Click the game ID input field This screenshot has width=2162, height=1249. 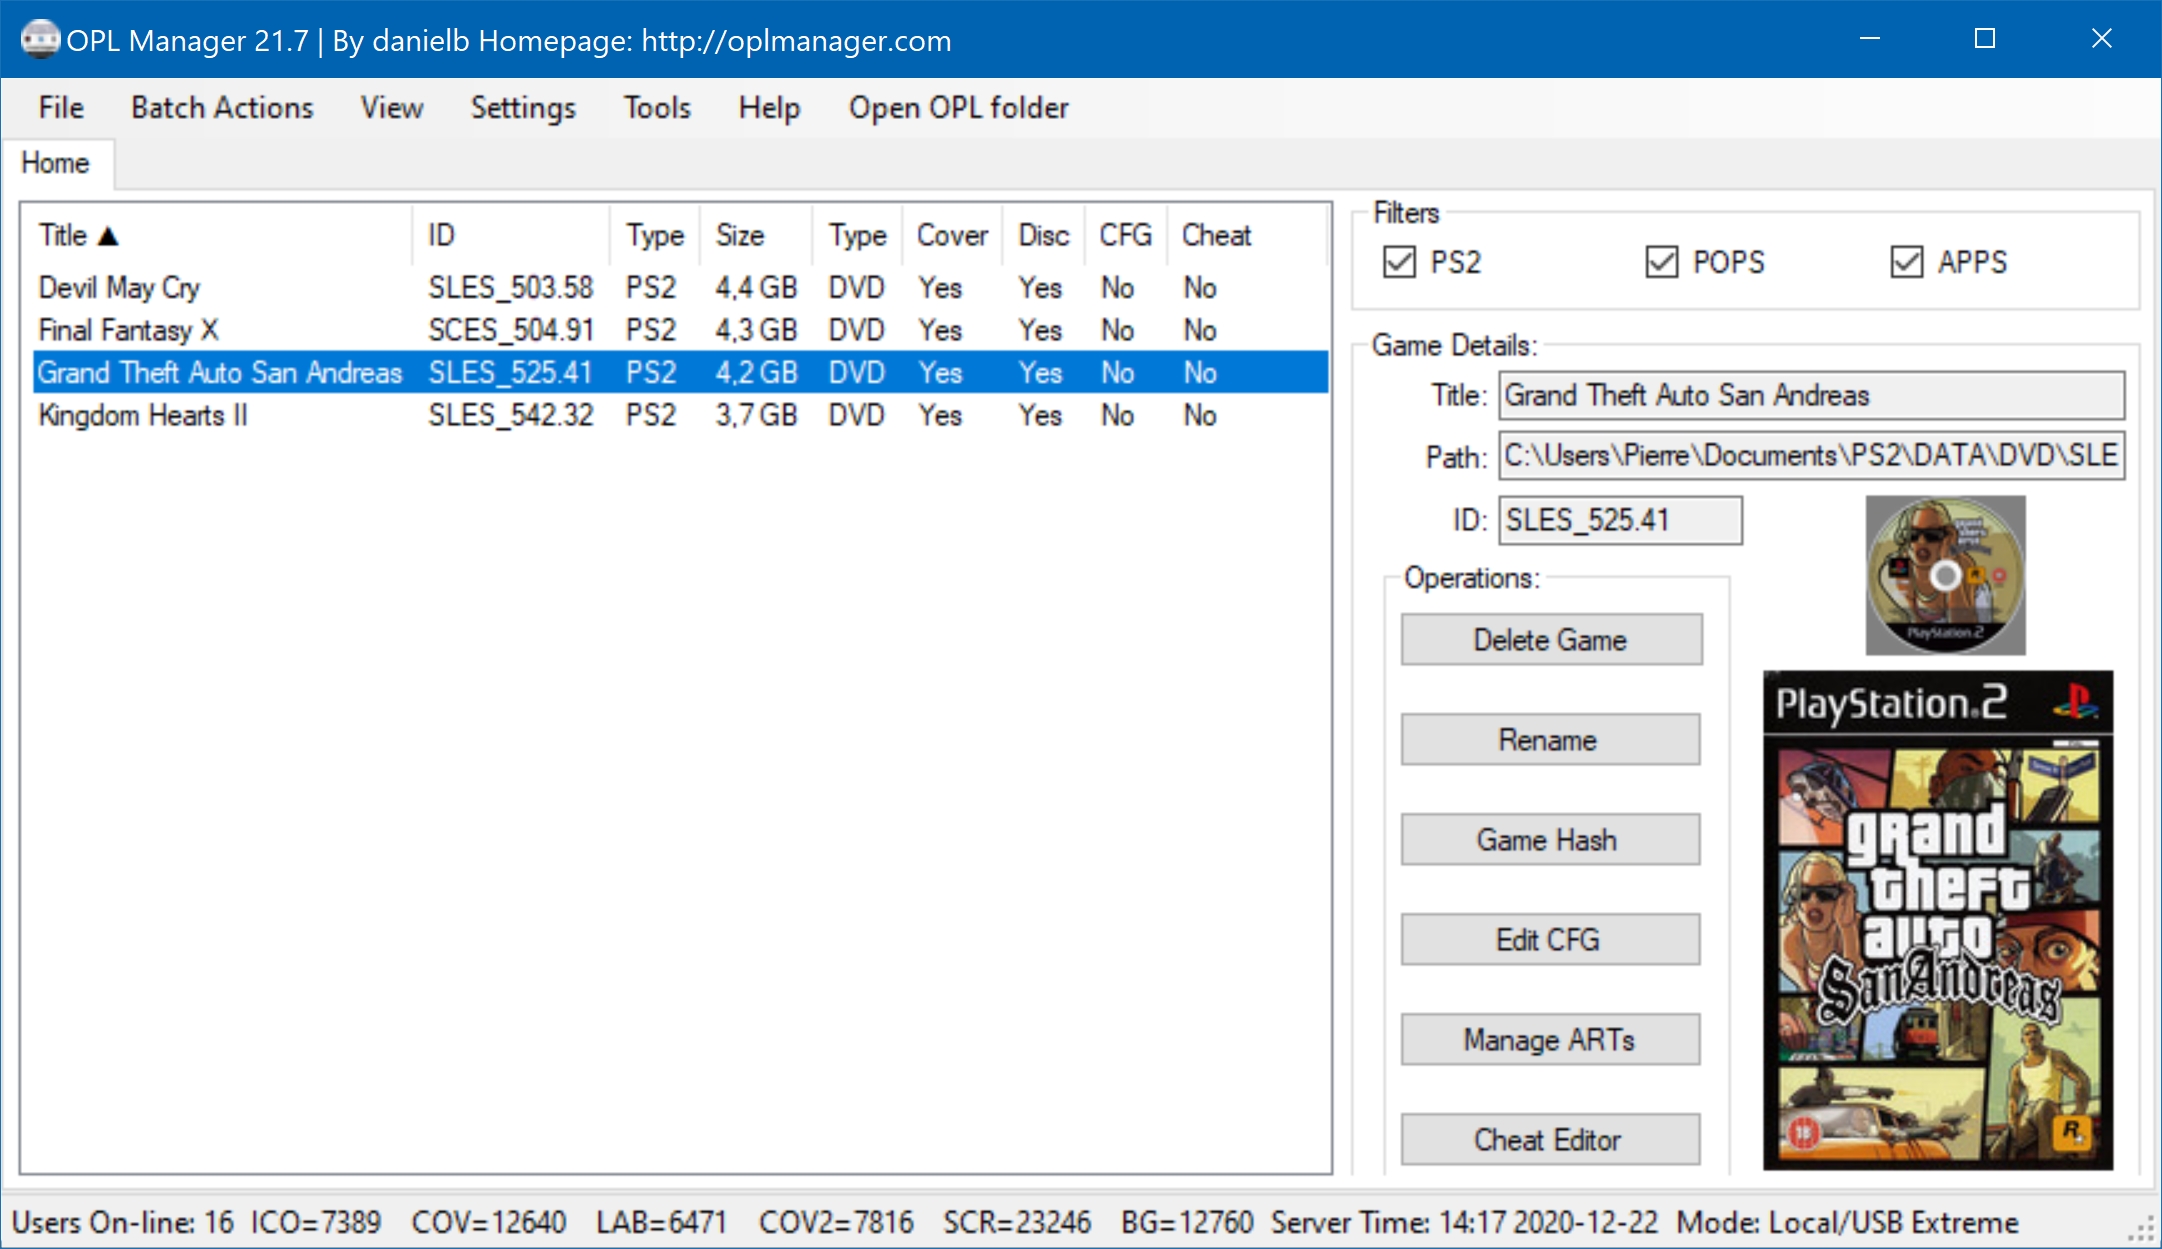[x=1620, y=520]
